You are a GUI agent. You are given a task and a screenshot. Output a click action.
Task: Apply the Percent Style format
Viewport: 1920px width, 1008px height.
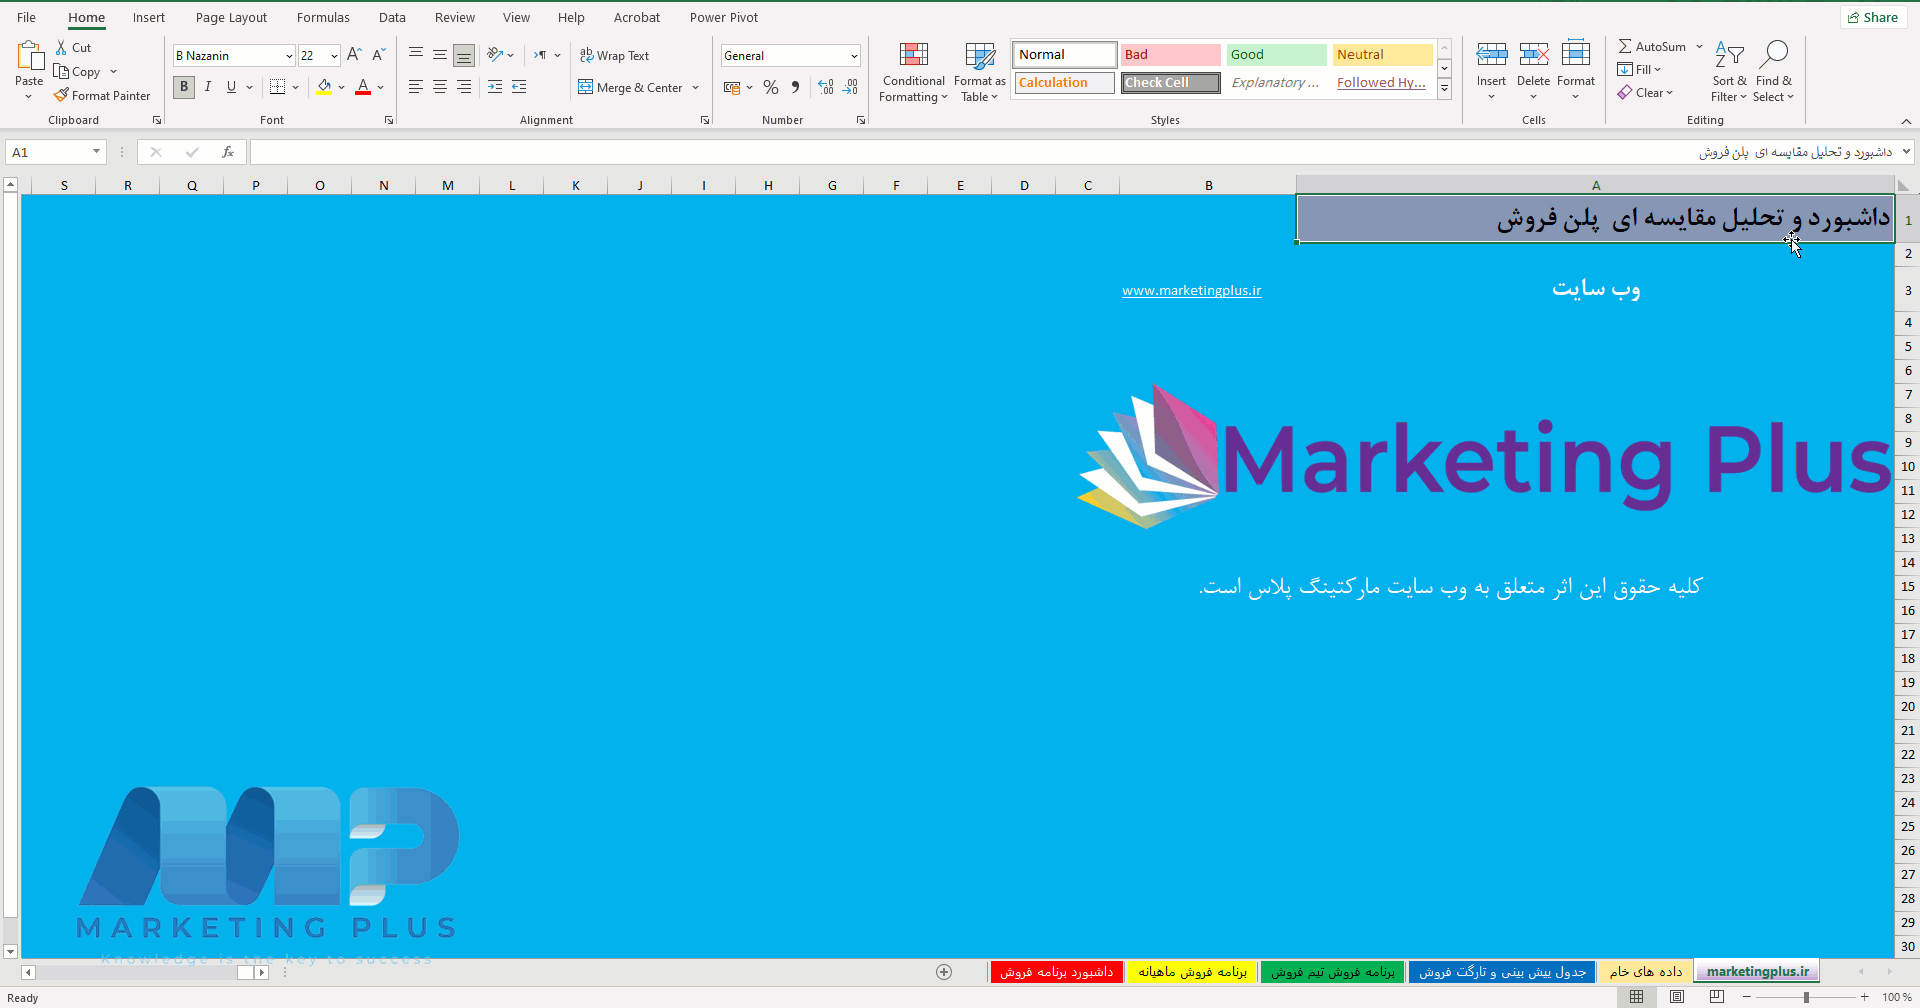point(770,87)
